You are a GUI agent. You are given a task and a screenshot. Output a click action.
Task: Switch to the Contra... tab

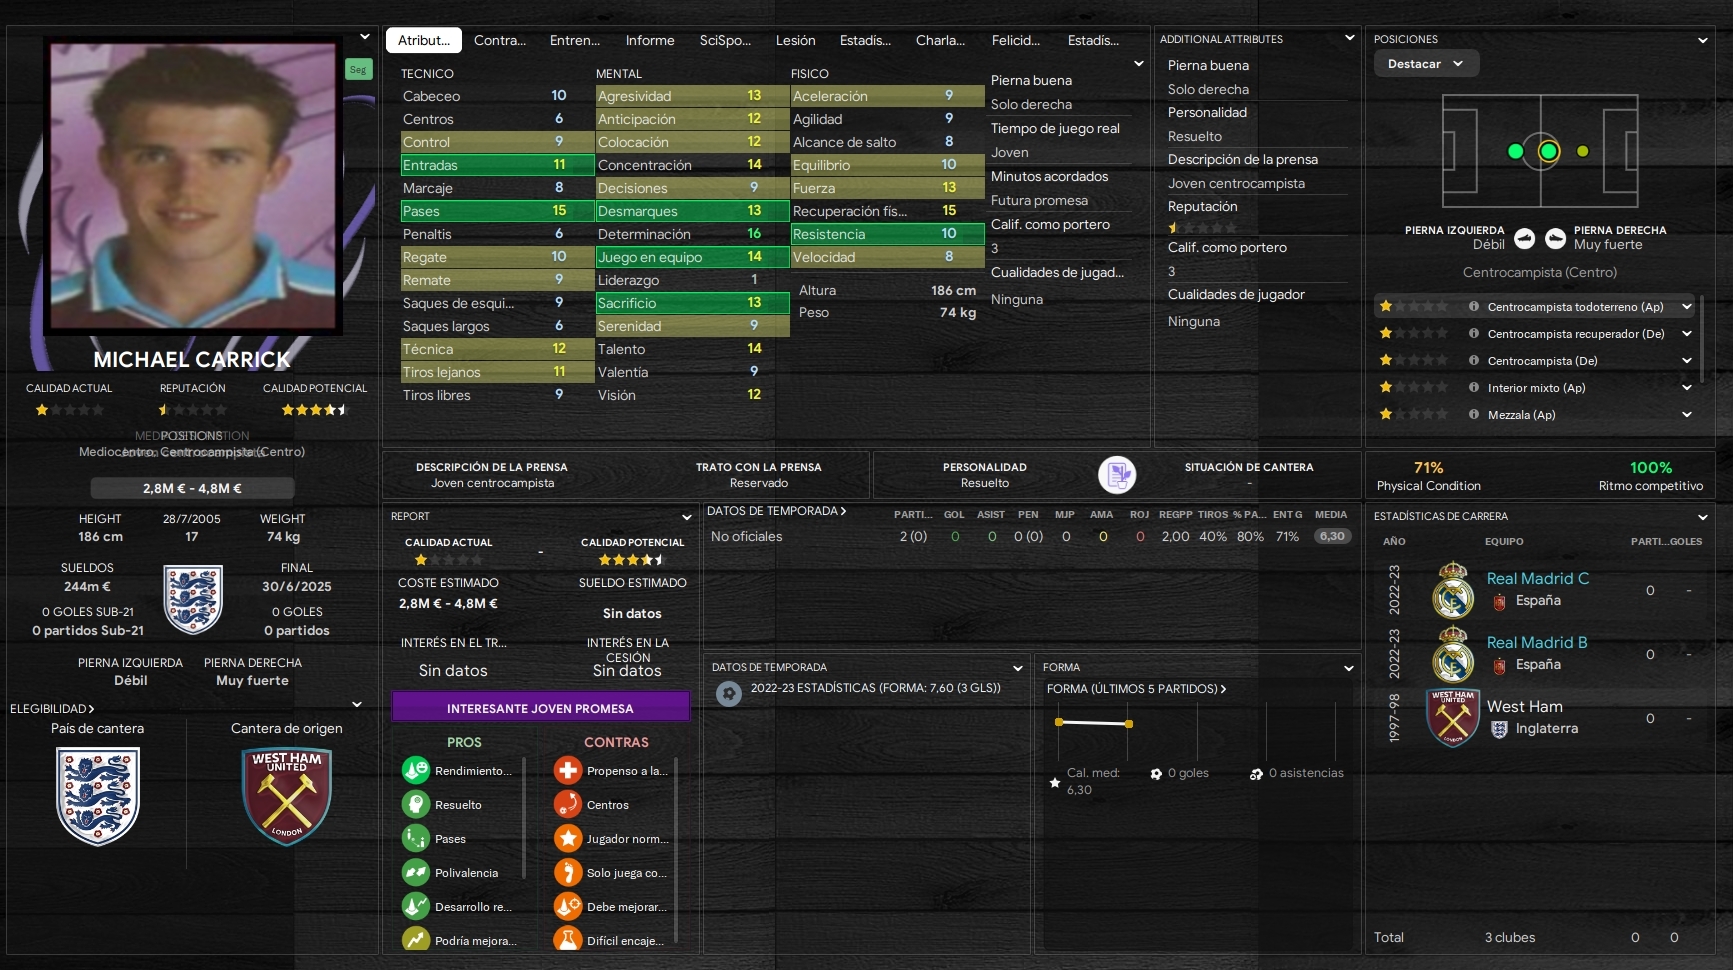point(500,40)
